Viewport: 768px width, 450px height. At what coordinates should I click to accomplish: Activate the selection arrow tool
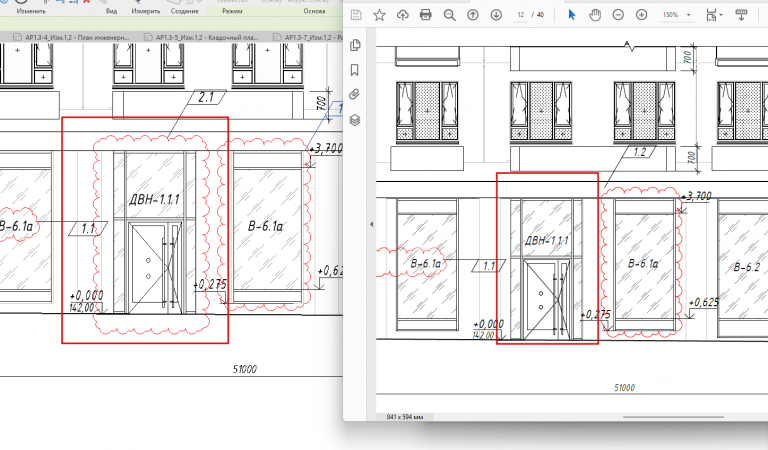coord(572,15)
